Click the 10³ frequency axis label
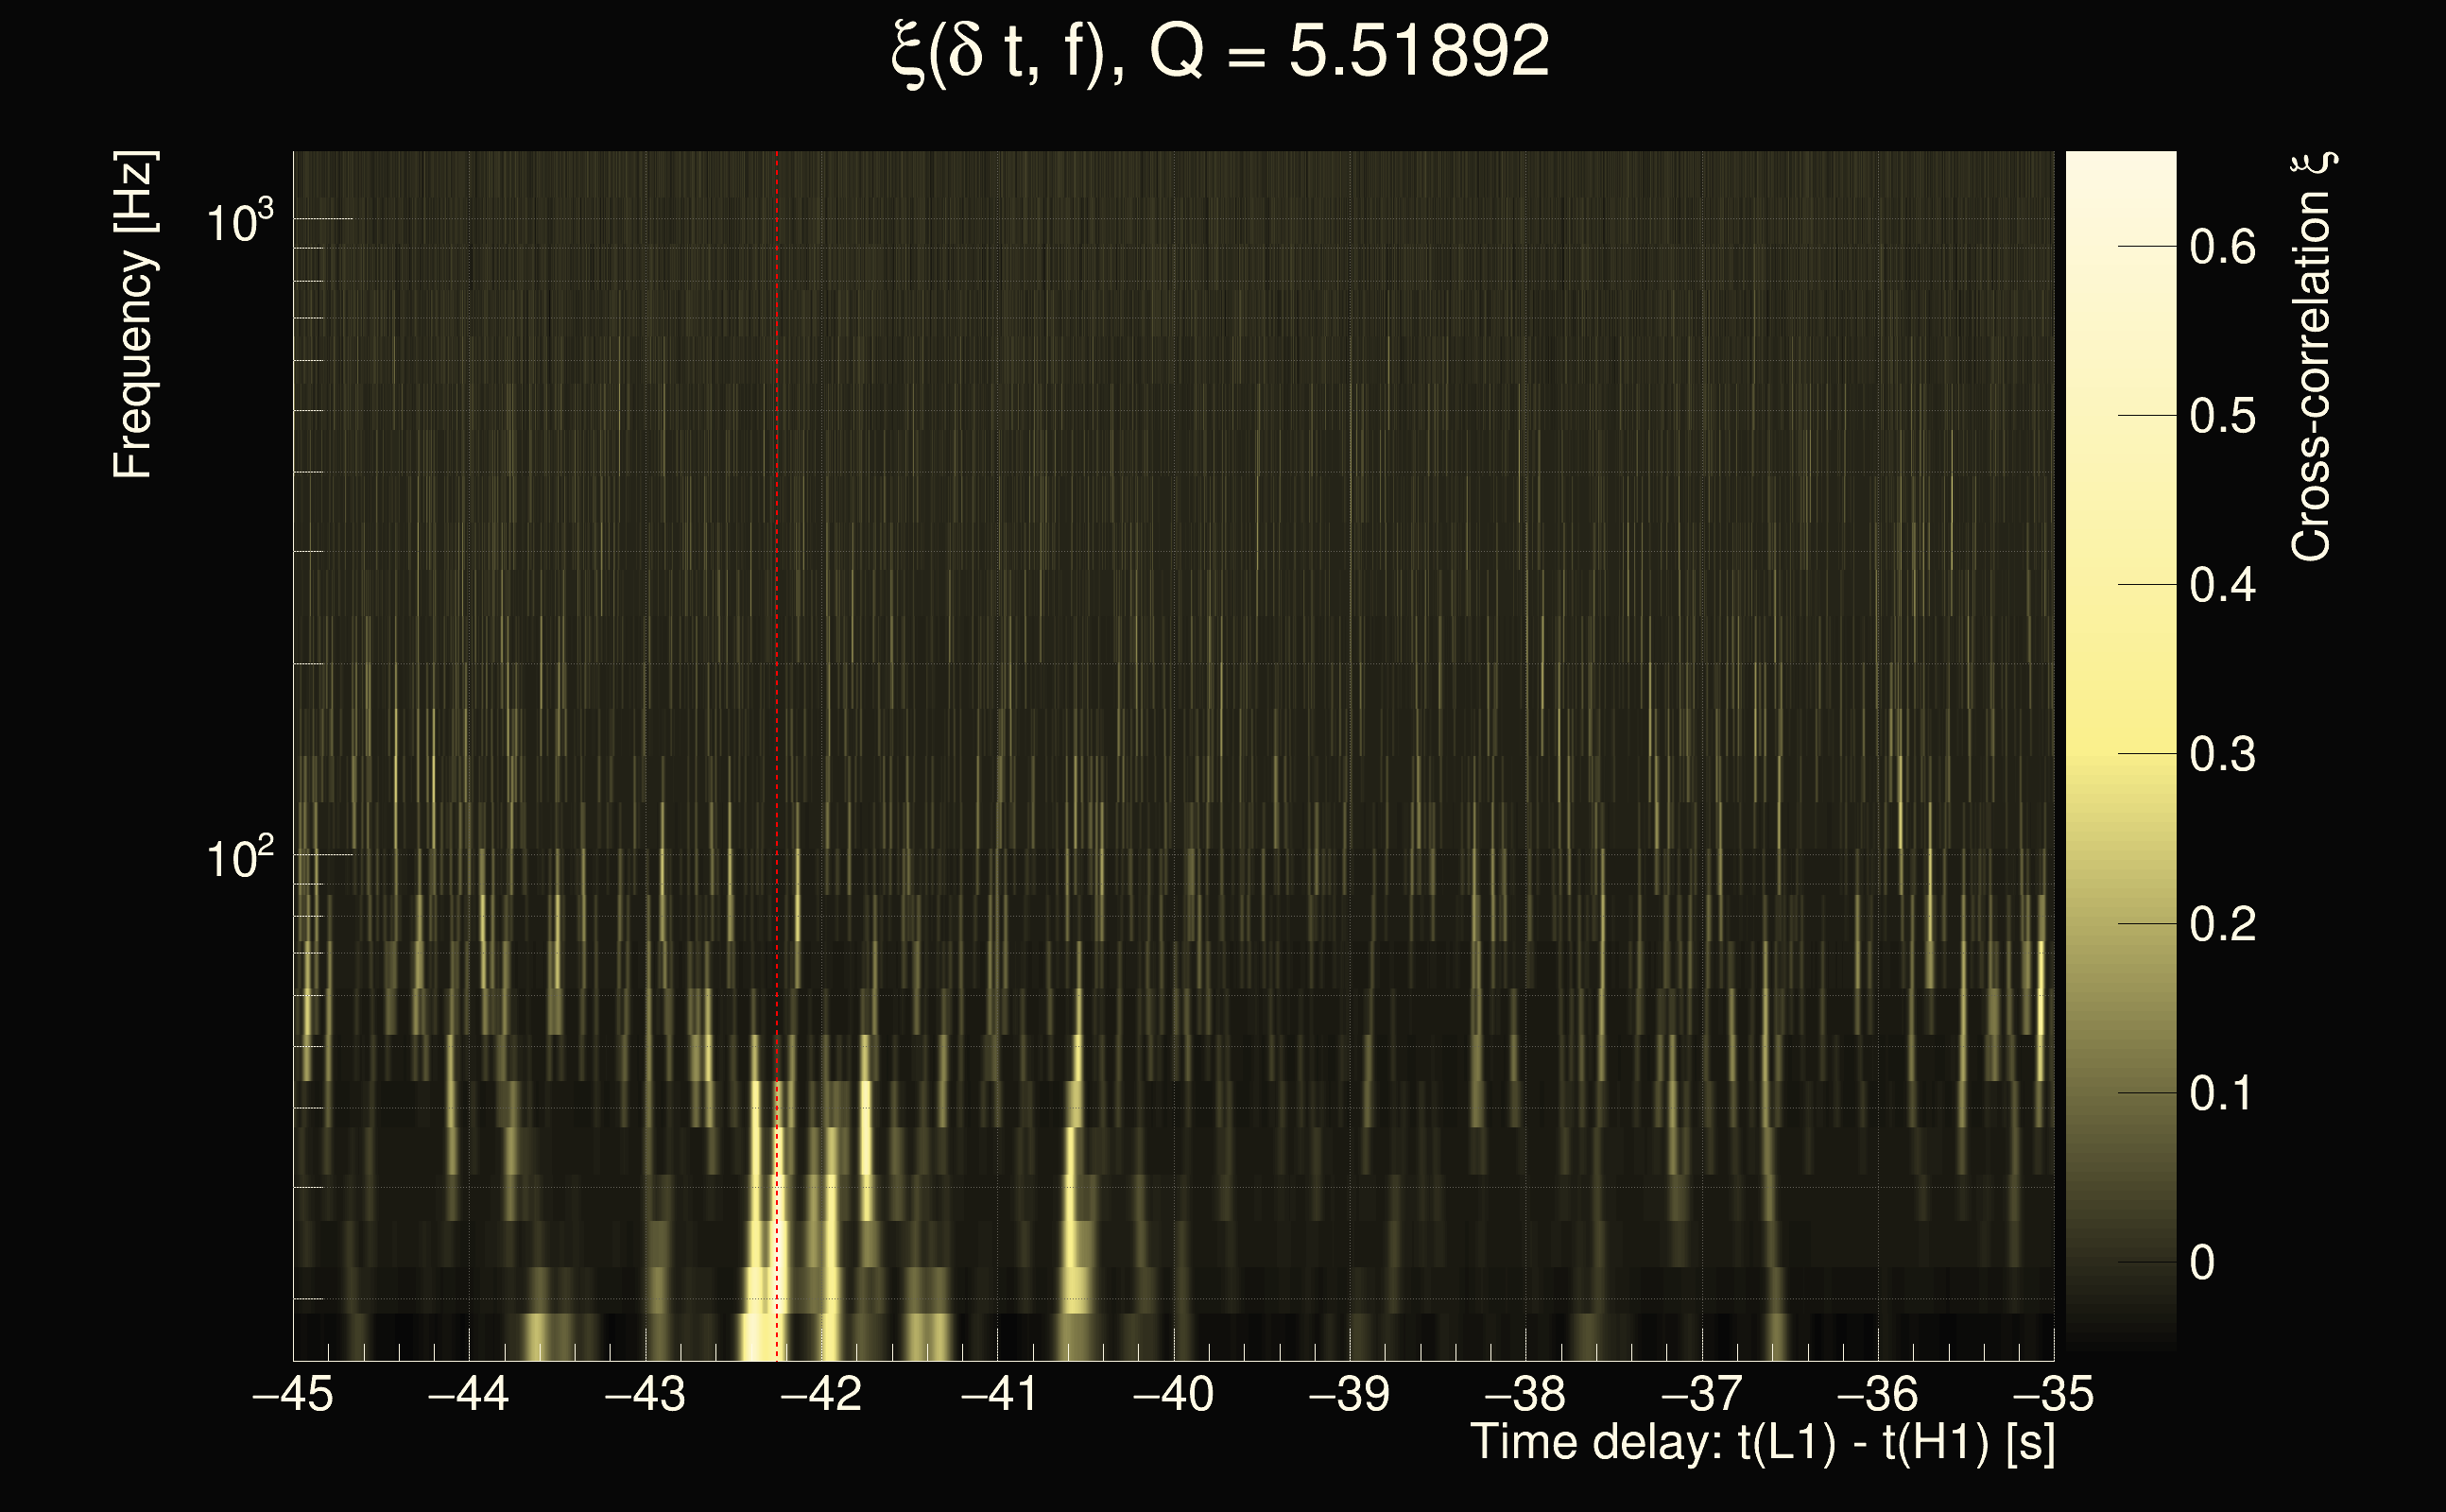 click(239, 222)
